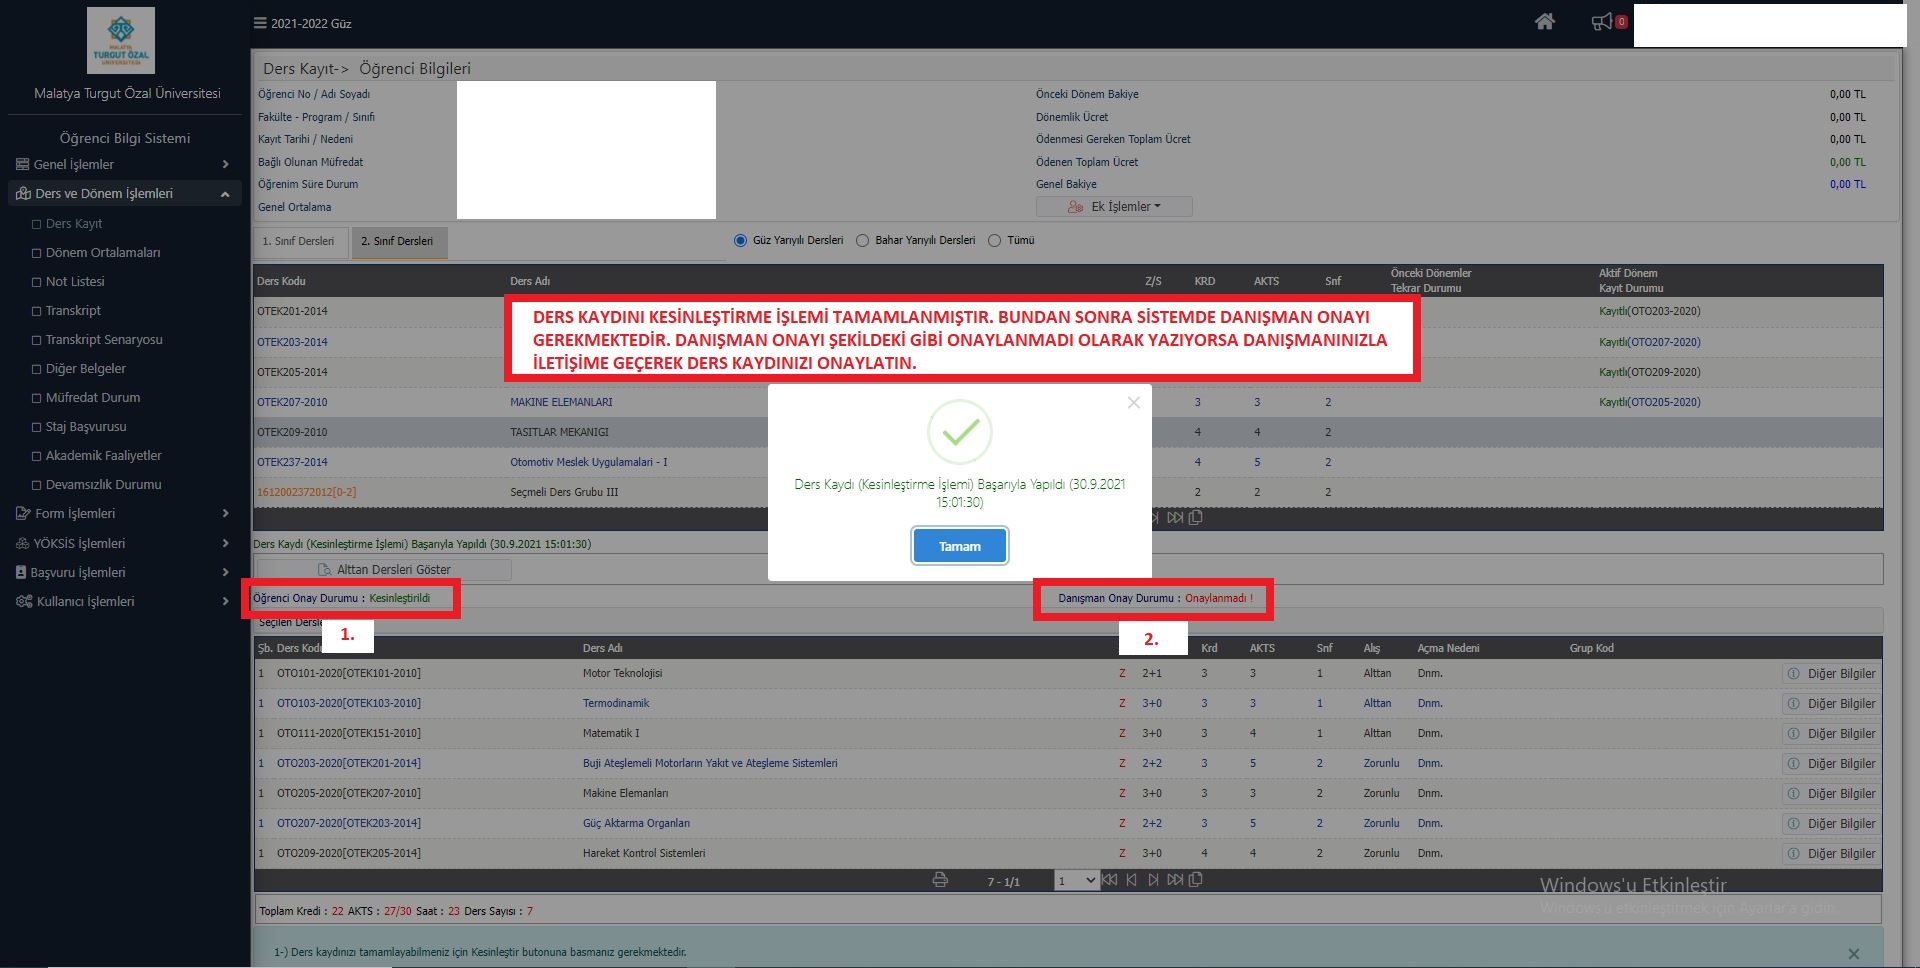Dismiss the Kesinleştir info notice at the bottom
1920x968 pixels.
pyautogui.click(x=1853, y=954)
